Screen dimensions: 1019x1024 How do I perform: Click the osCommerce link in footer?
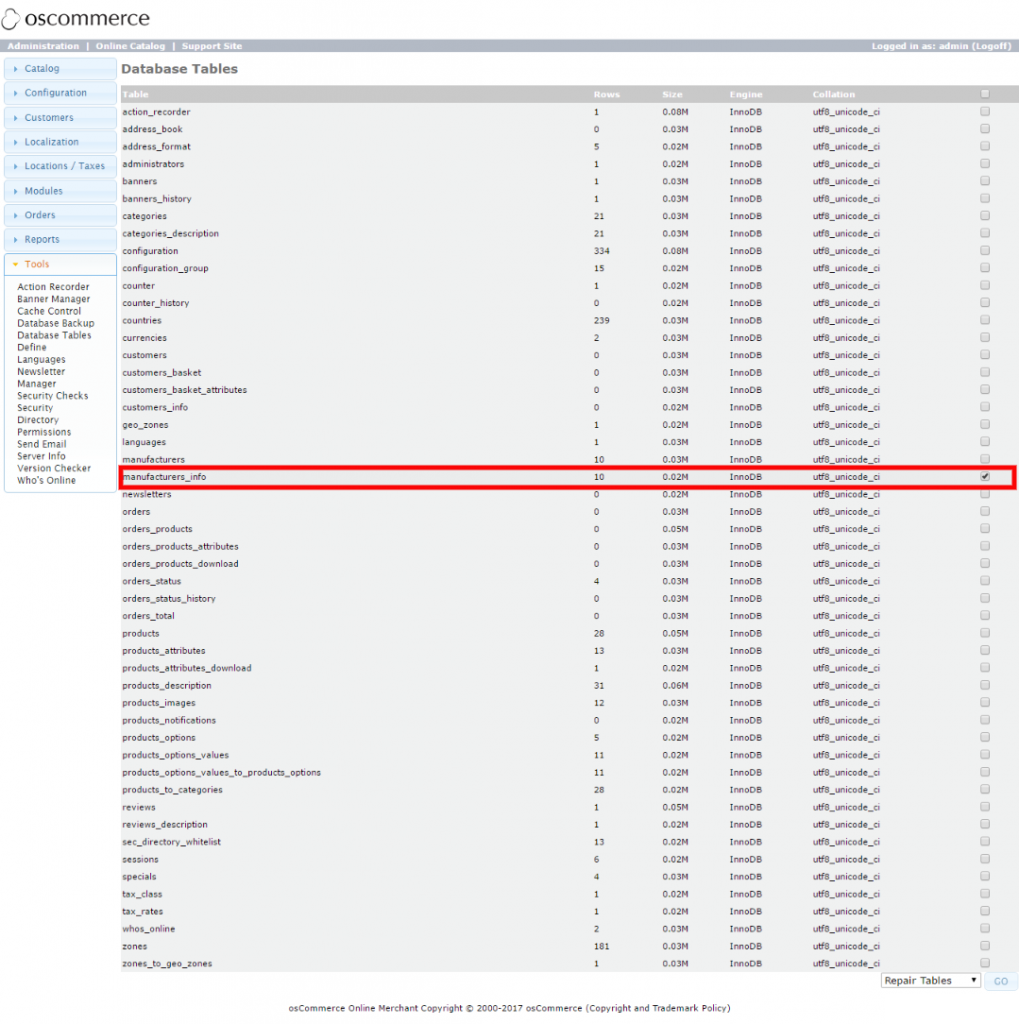coord(553,1008)
